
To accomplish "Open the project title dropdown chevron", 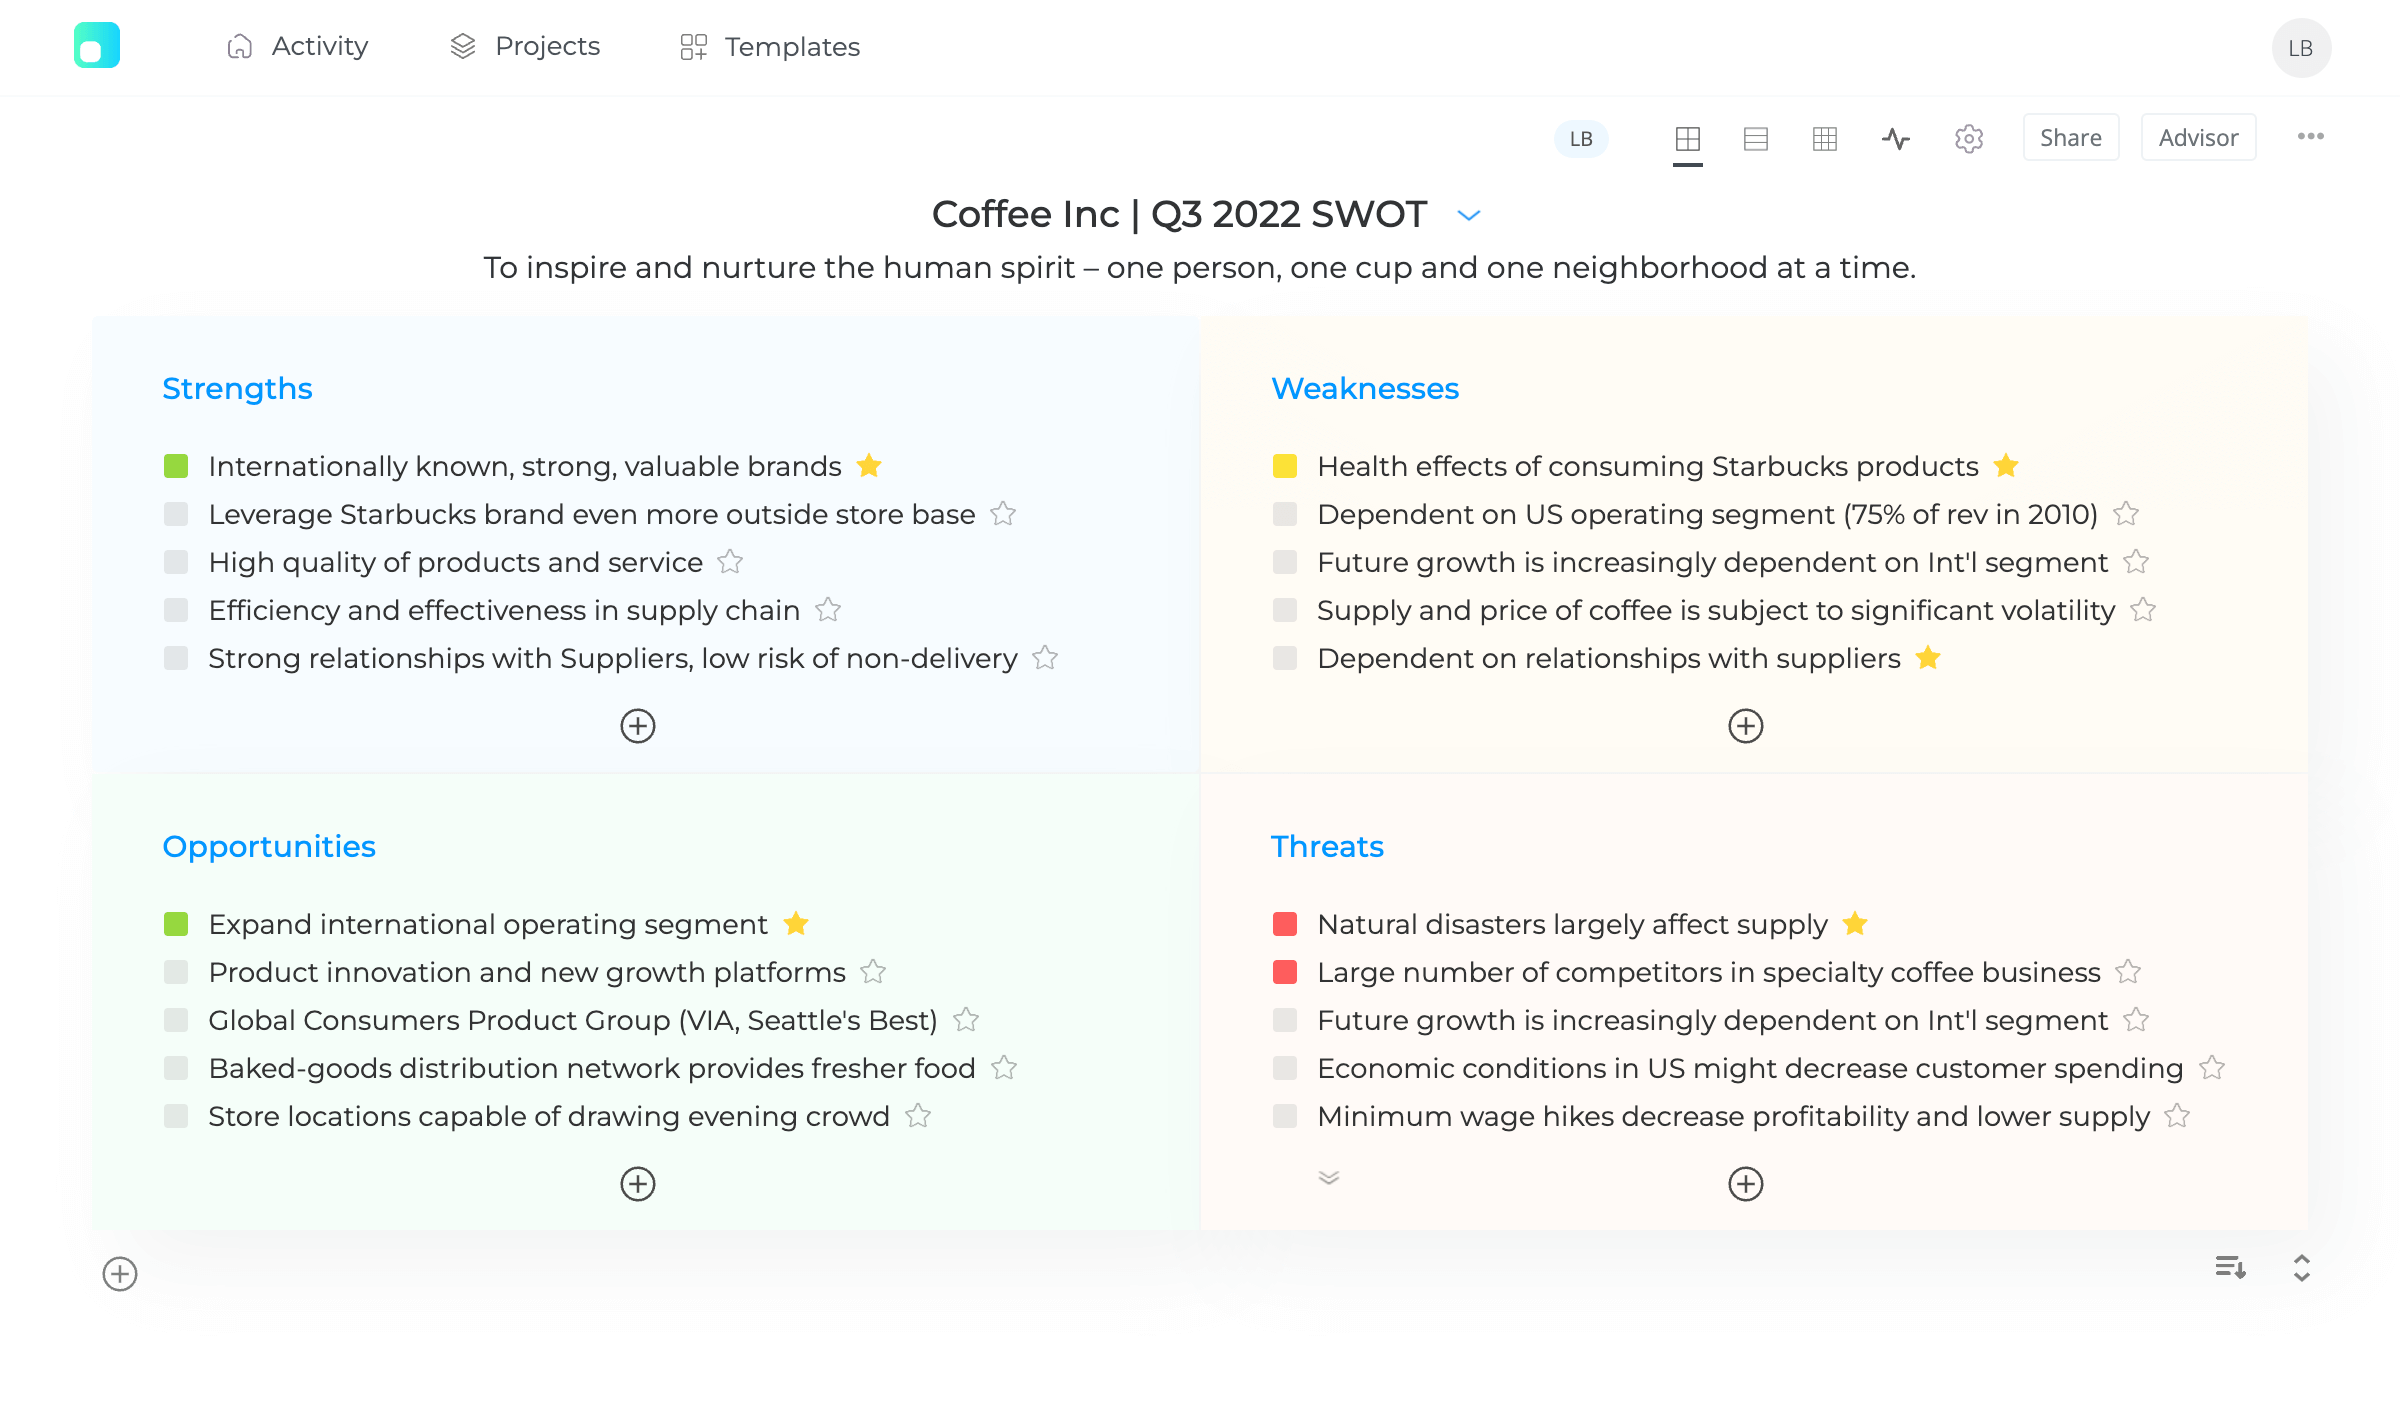I will pos(1469,215).
